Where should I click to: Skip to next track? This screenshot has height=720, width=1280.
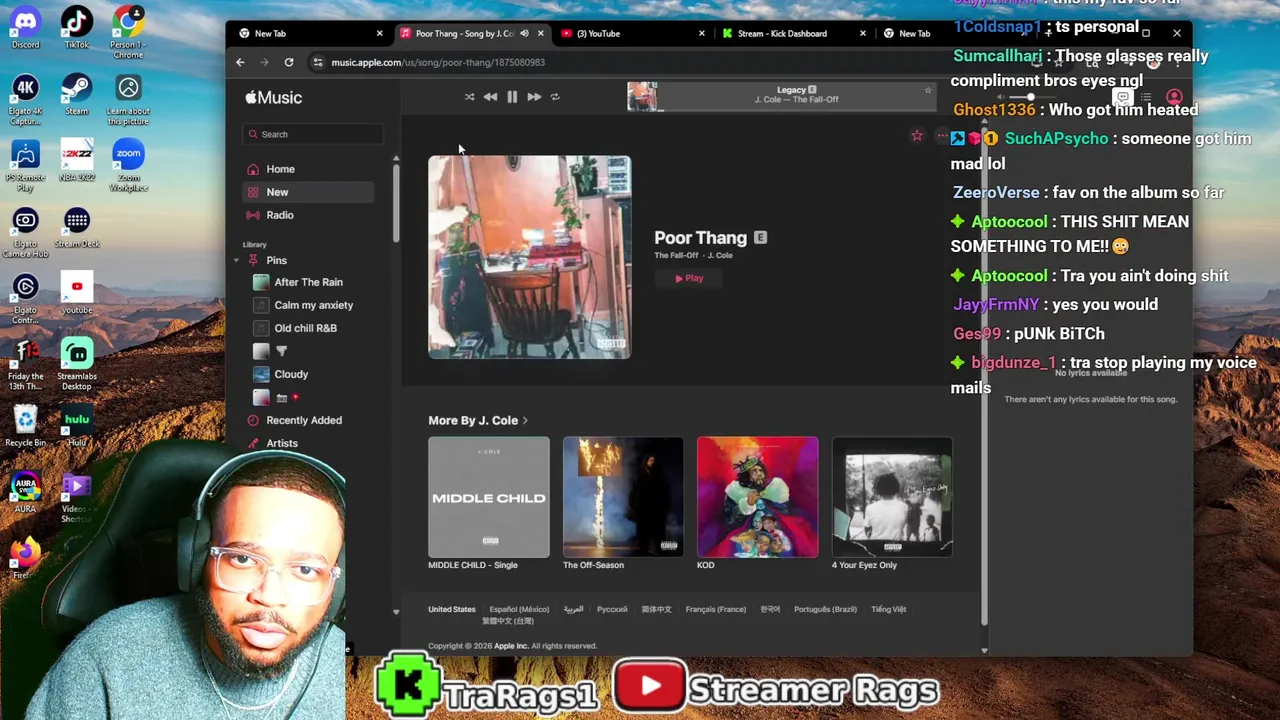coord(534,97)
